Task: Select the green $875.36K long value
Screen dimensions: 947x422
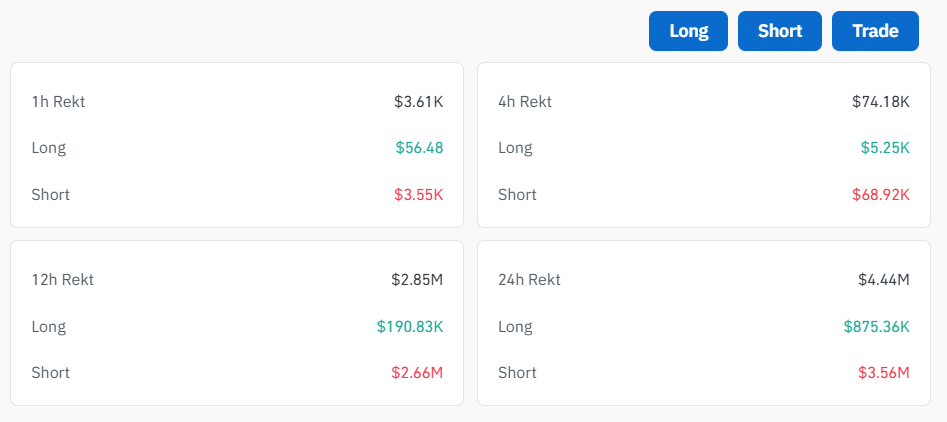Action: (876, 326)
